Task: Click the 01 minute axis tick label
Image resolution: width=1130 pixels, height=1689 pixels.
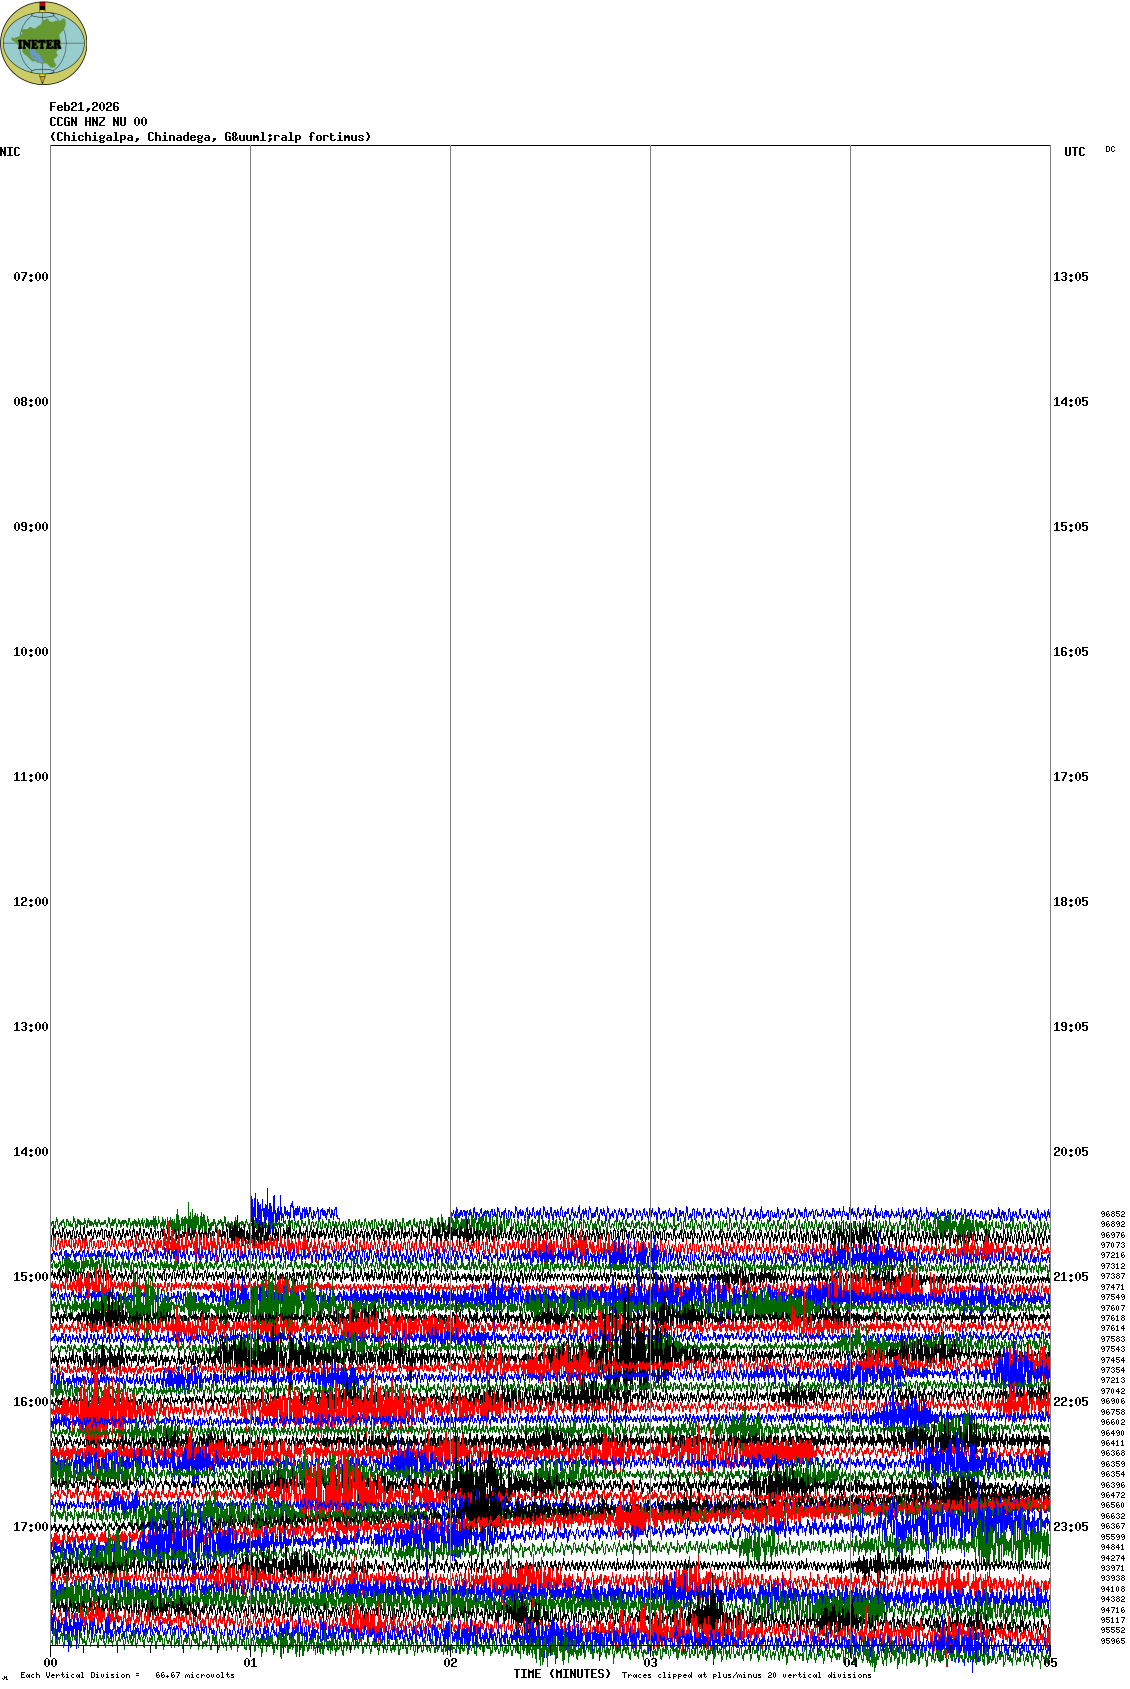Action: tap(251, 1664)
